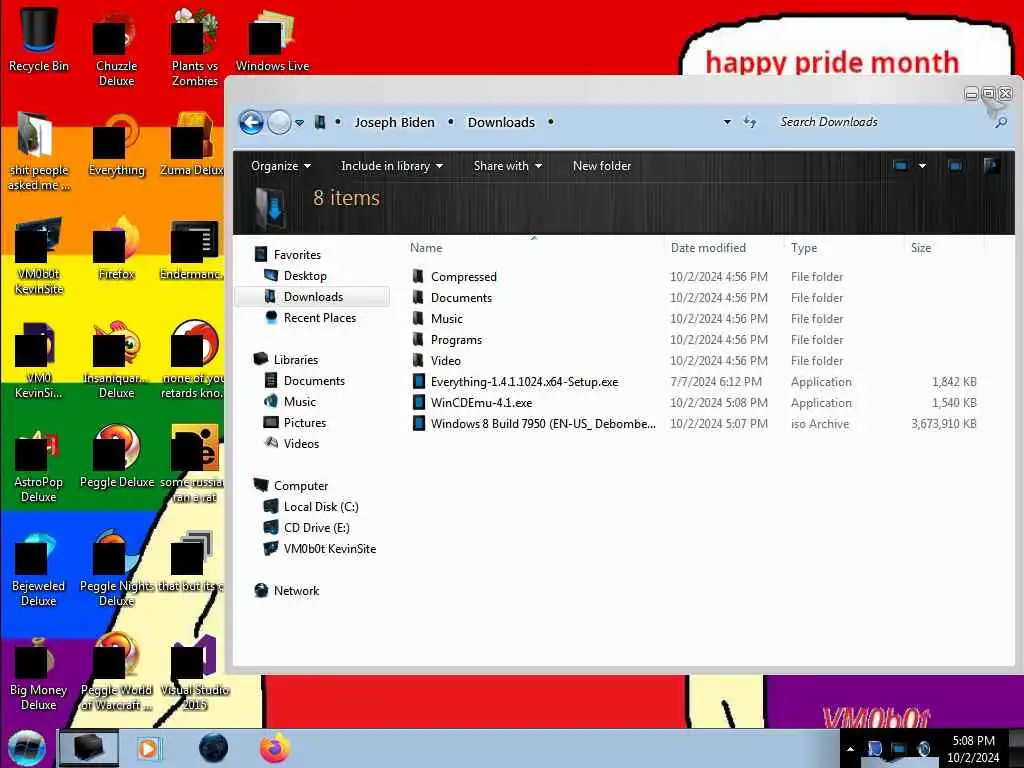Sort by the Name column header
1024x768 pixels.
click(x=426, y=248)
